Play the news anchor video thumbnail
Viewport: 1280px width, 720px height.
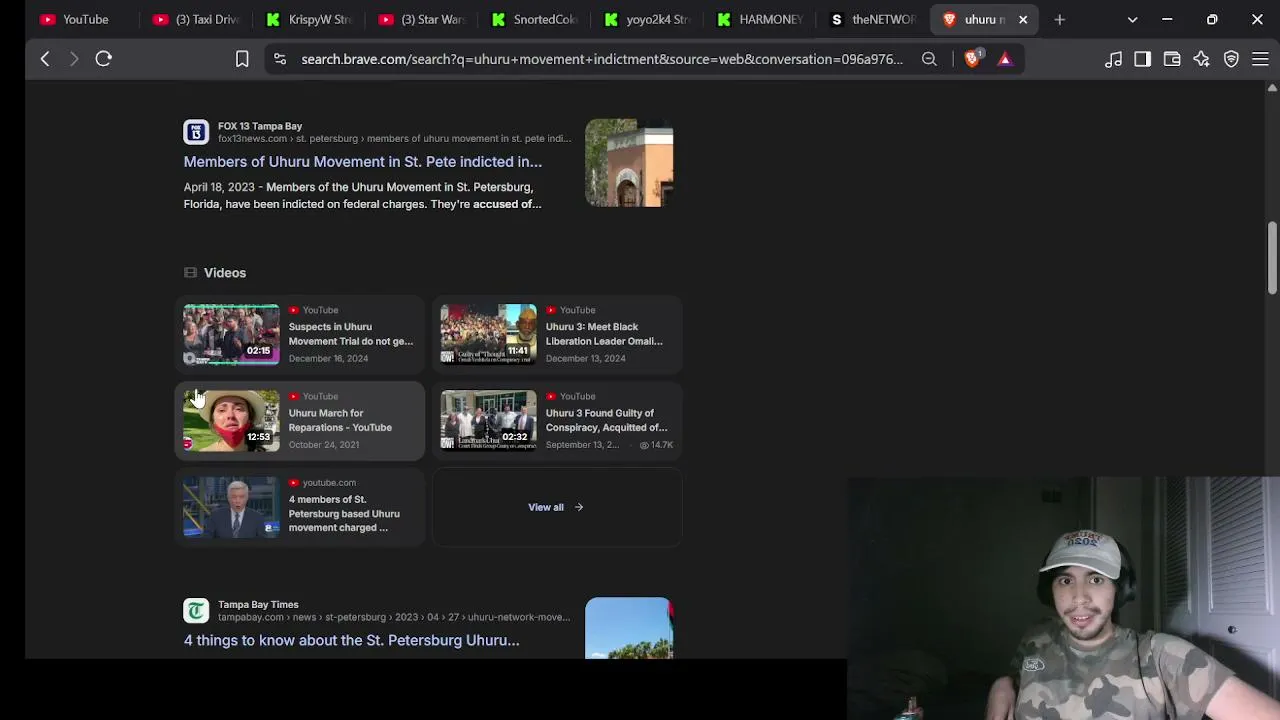[231, 507]
